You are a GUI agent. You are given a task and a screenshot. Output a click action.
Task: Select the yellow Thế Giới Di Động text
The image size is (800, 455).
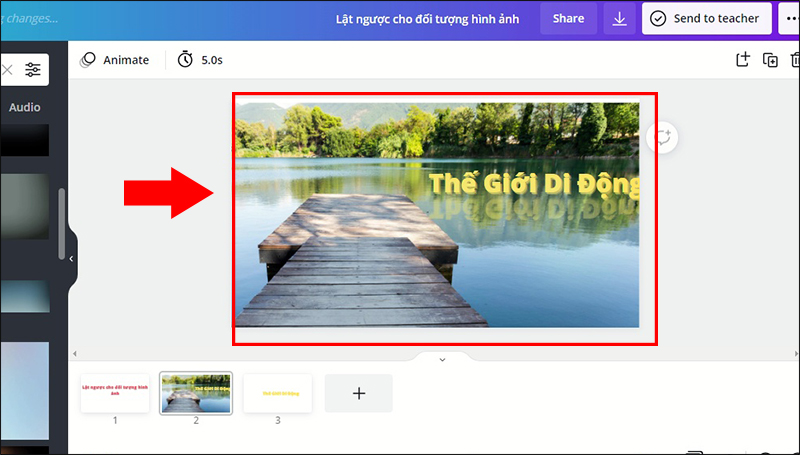coord(534,184)
